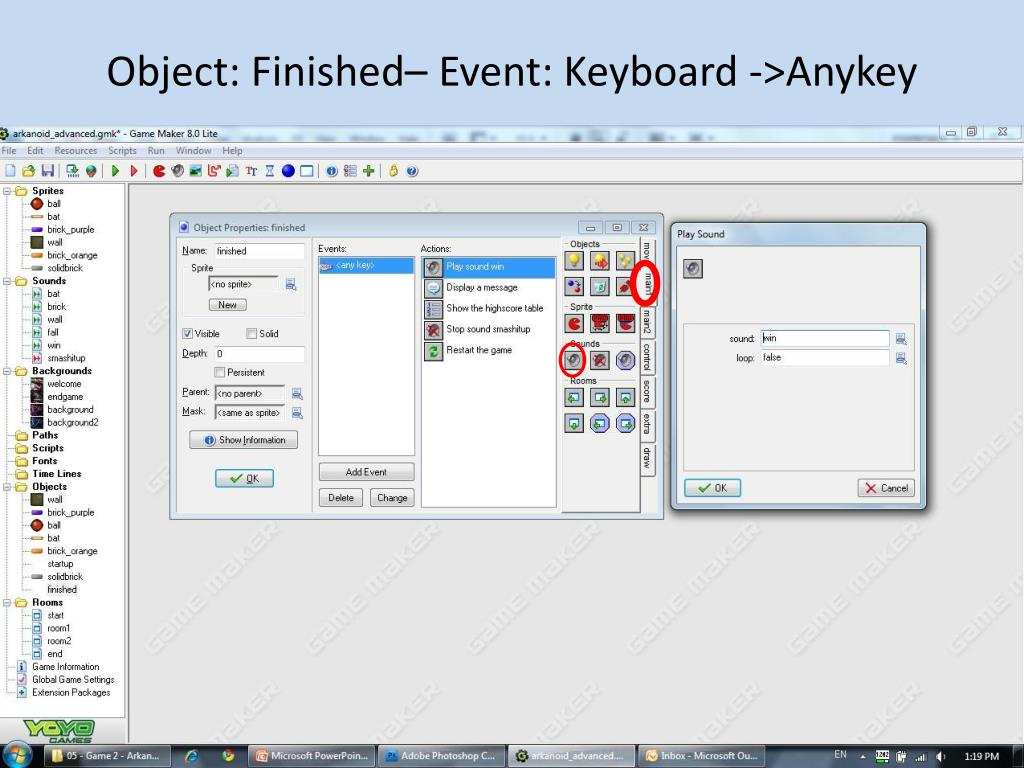Image resolution: width=1024 pixels, height=768 pixels.
Task: Open the Run menu
Action: 156,151
